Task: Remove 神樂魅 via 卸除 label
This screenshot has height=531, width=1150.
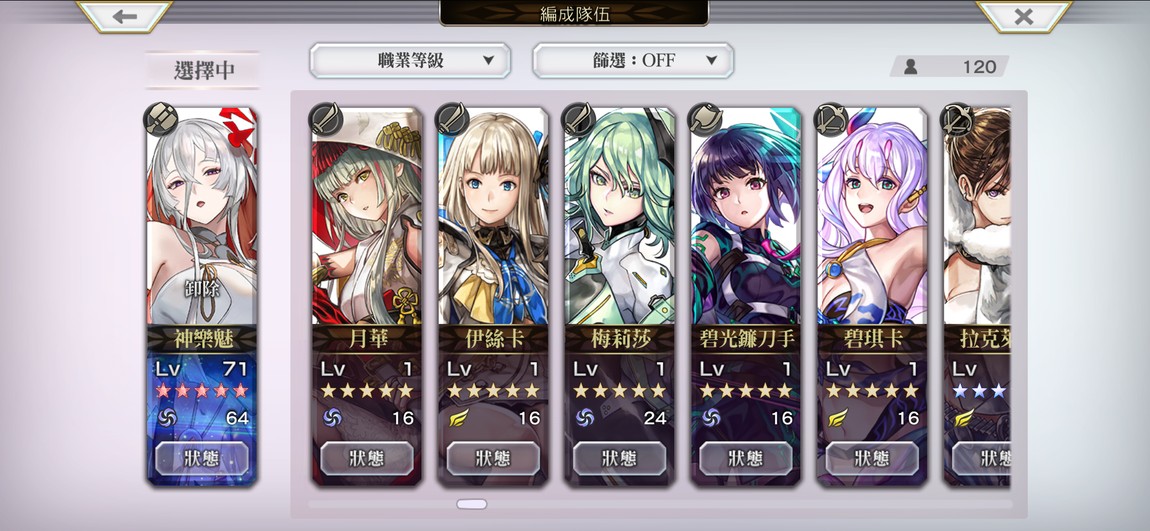Action: tap(202, 288)
